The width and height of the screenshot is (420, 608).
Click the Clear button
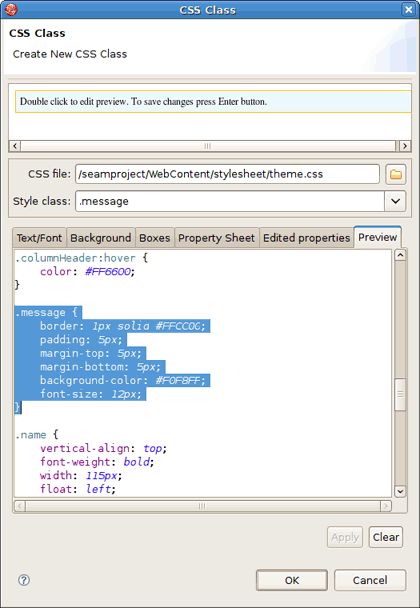click(x=386, y=537)
